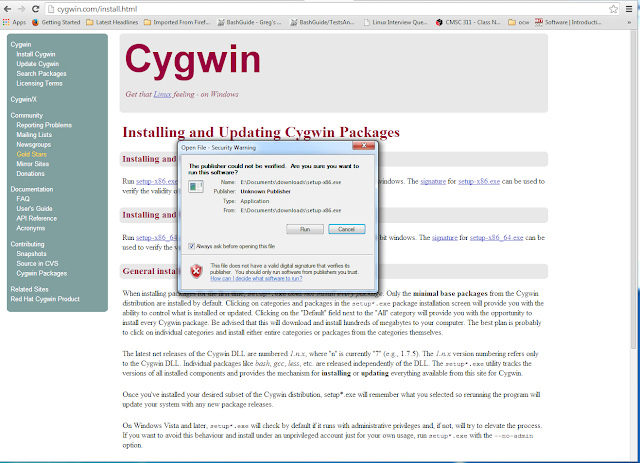This screenshot has height=463, width=640.
Task: Open the Imported From Firefox bookmark folder
Action: click(177, 22)
